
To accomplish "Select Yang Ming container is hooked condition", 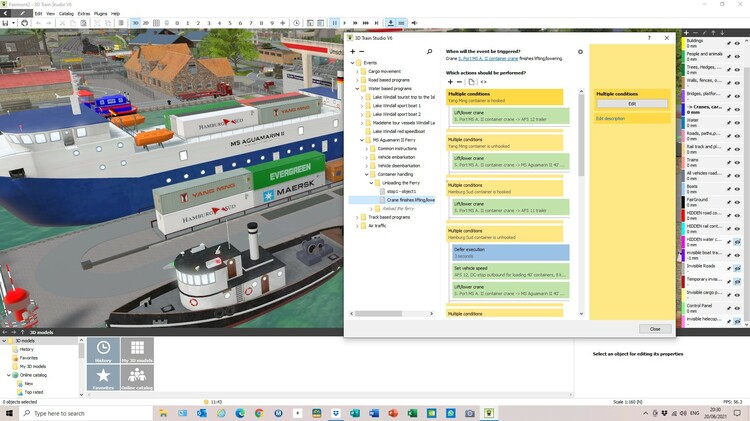I will point(505,97).
